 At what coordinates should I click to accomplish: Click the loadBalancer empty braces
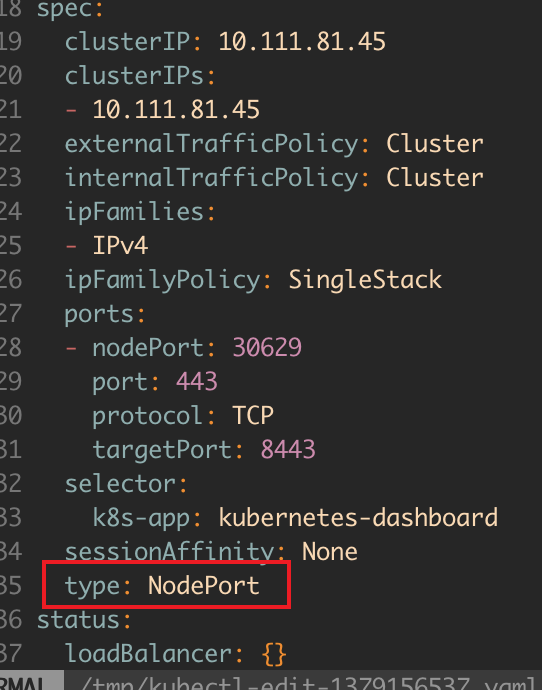tap(274, 654)
